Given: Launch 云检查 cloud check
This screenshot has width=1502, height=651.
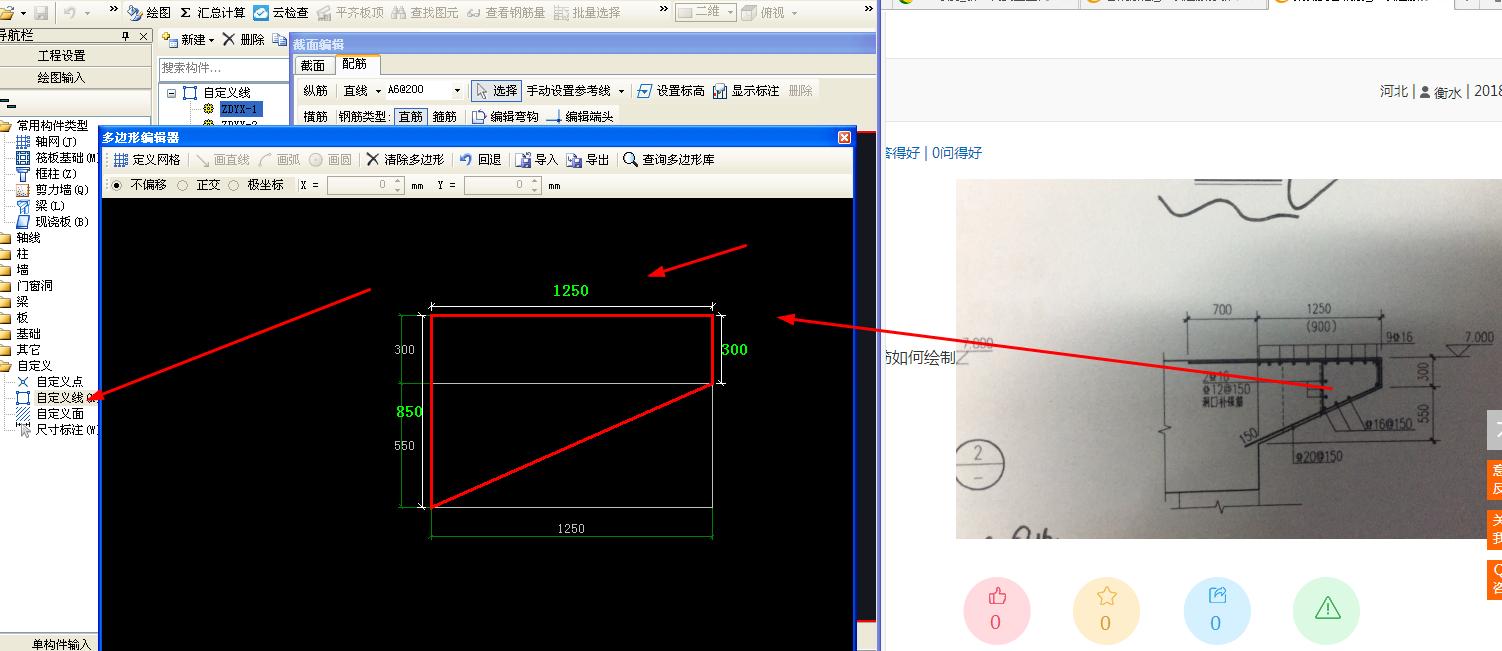Looking at the screenshot, I should click(281, 12).
